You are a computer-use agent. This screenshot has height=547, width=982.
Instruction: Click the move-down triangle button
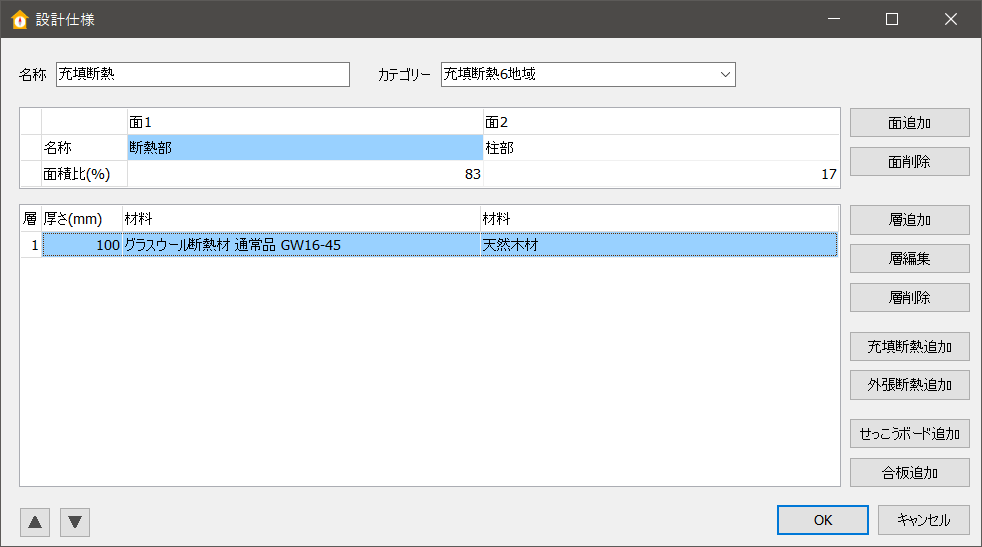point(75,522)
